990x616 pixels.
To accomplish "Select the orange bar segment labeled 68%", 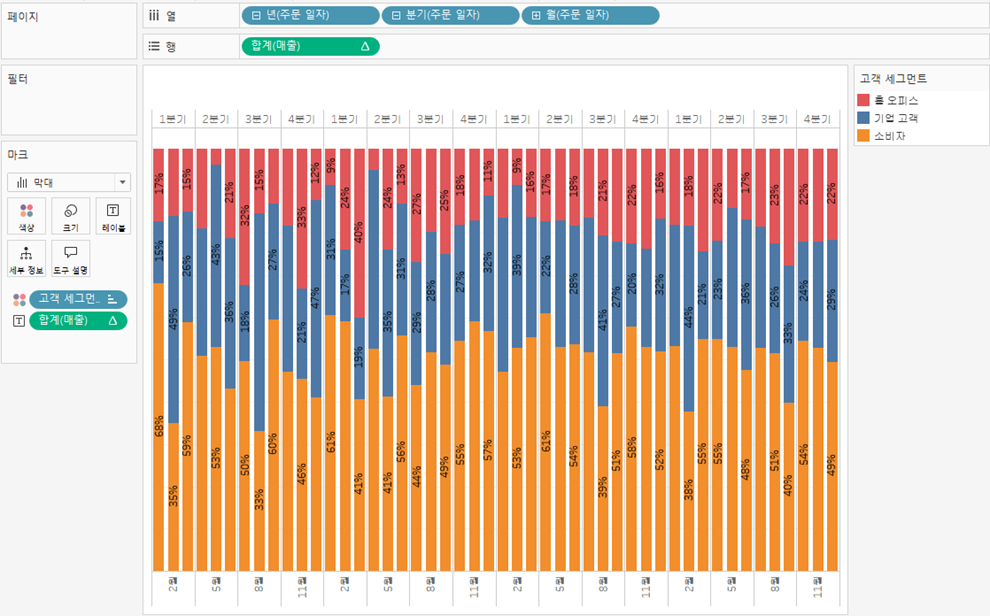I will coord(158,427).
